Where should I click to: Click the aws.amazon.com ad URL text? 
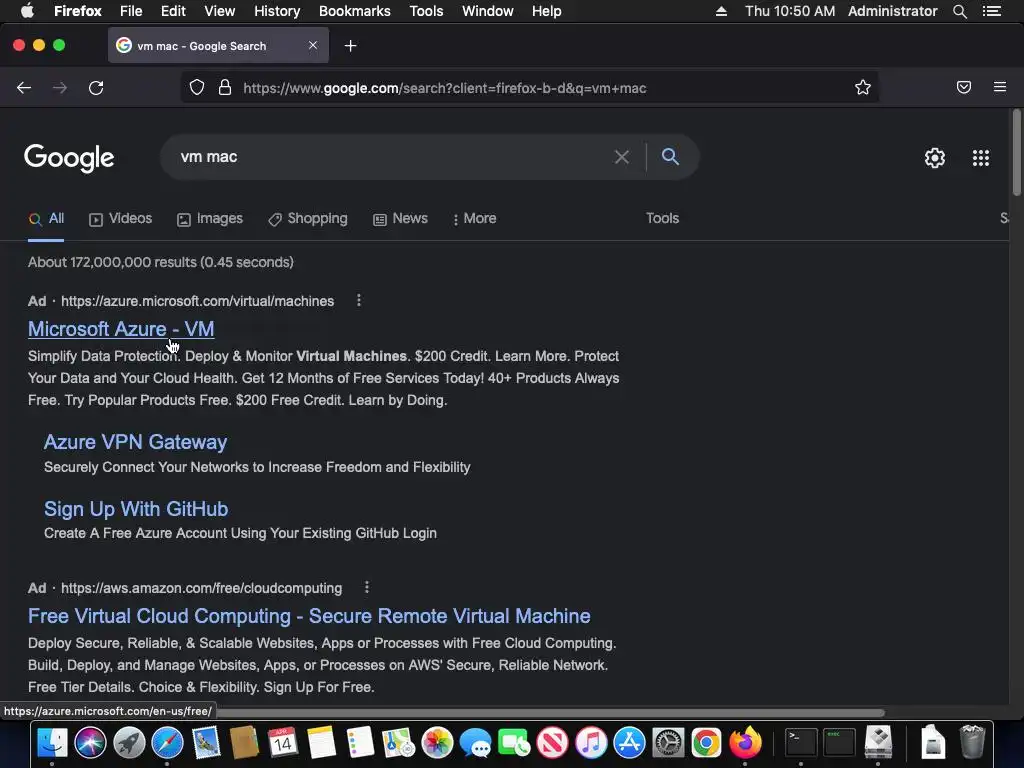(x=201, y=588)
